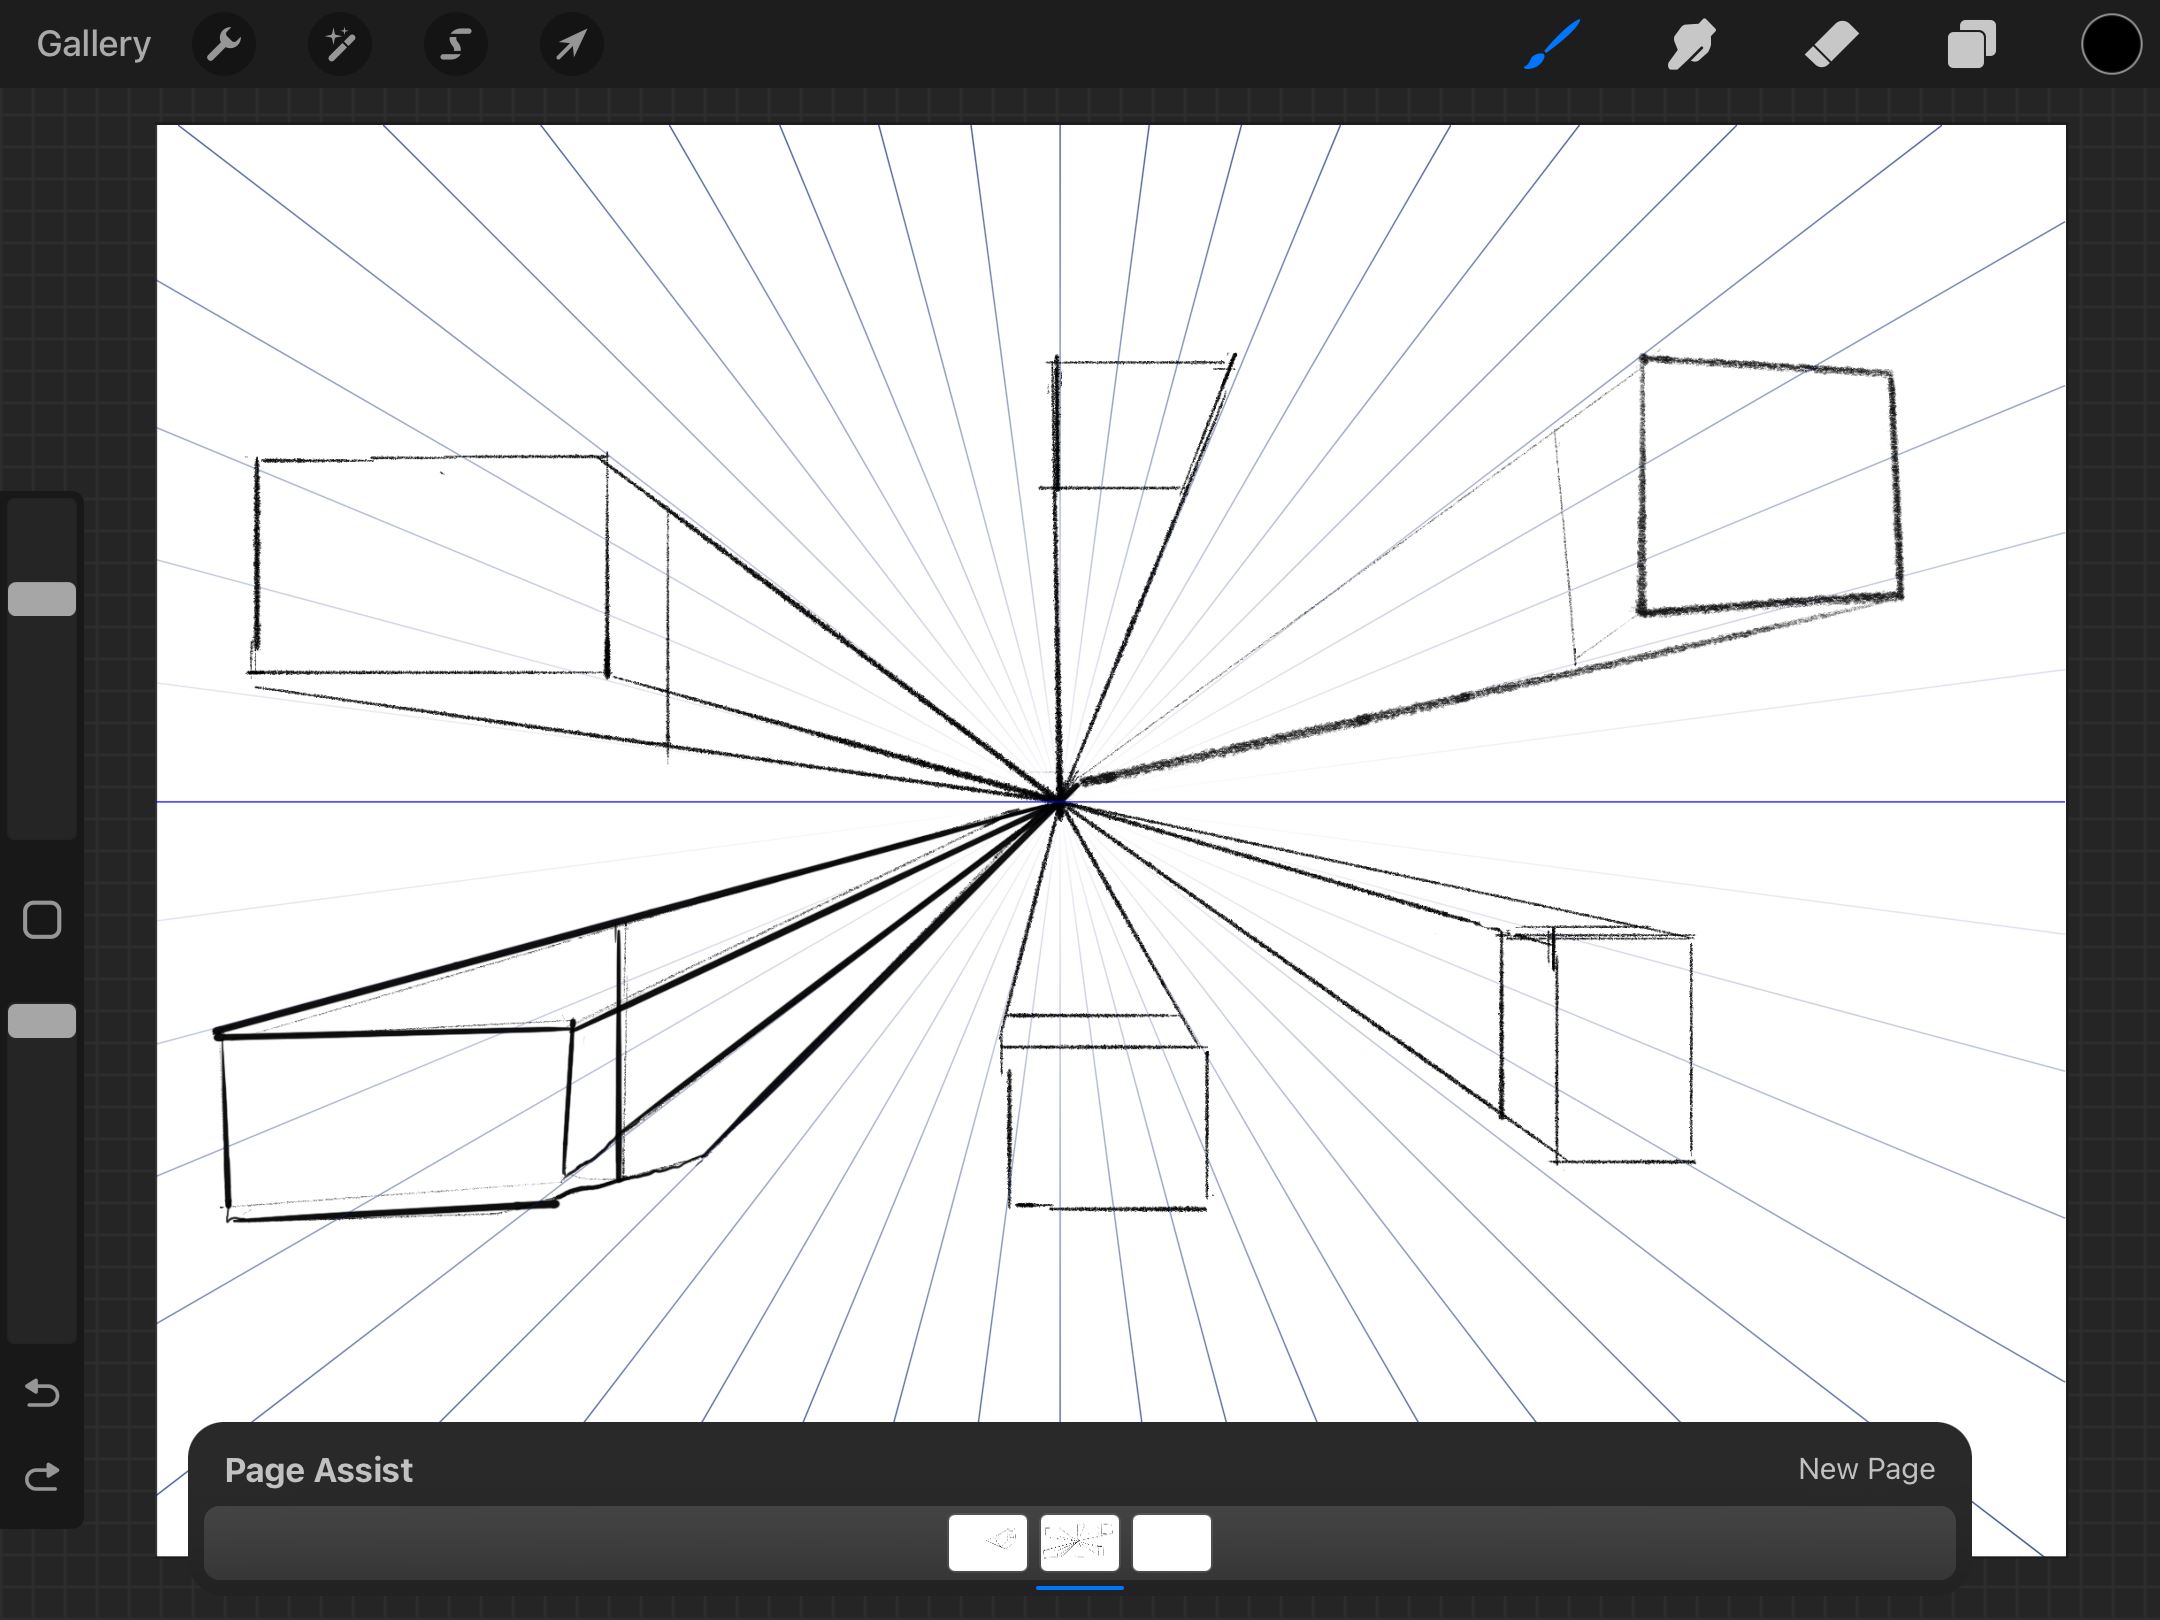Select the Brush tool

click(1552, 44)
